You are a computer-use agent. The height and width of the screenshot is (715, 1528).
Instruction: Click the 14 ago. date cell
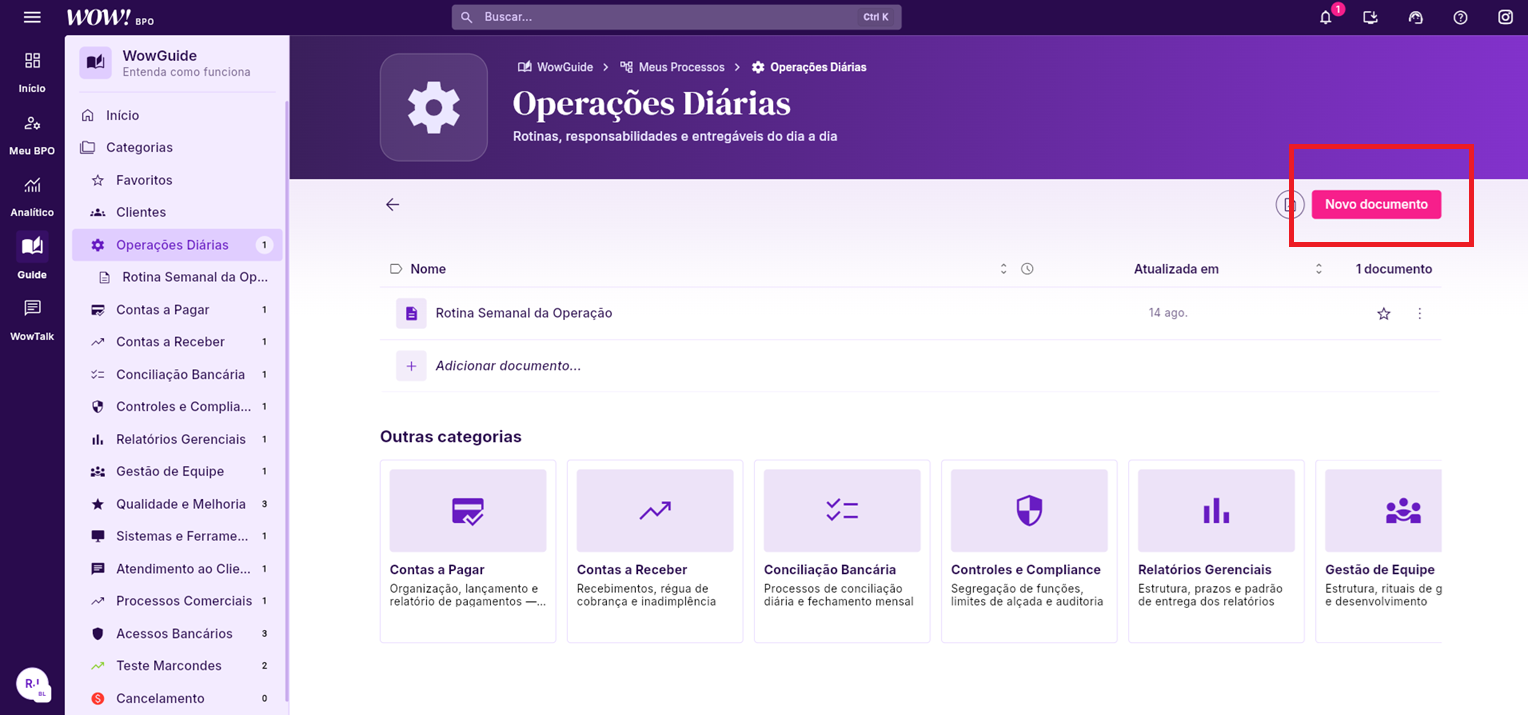pyautogui.click(x=1168, y=313)
